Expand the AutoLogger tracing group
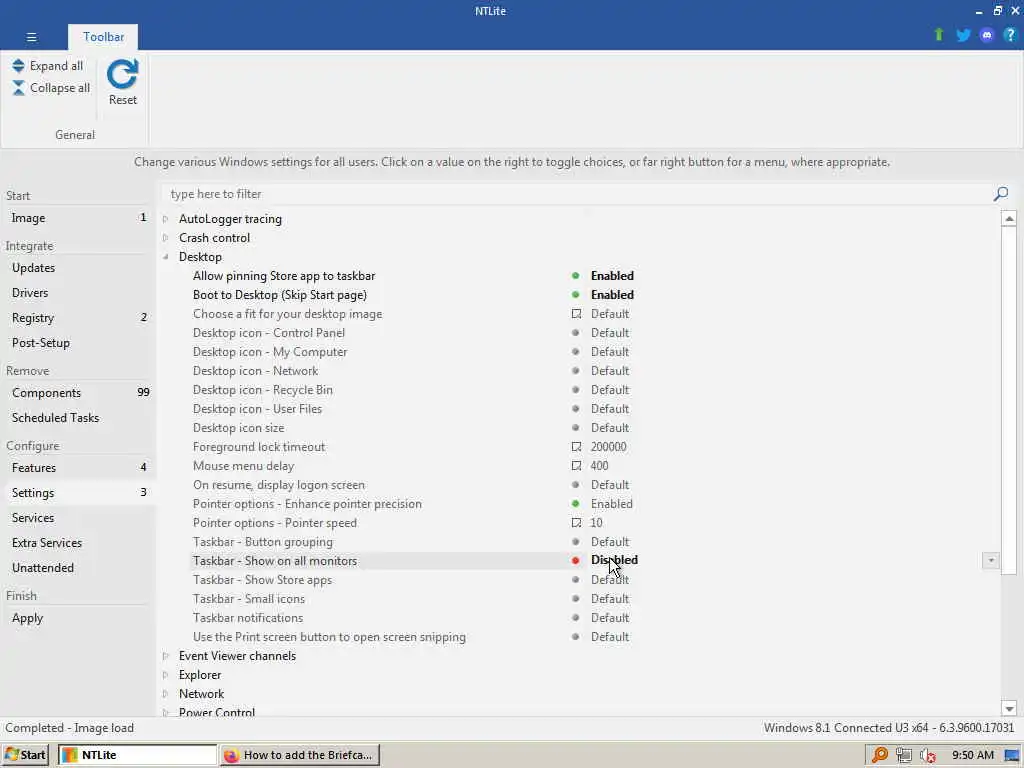This screenshot has width=1024, height=768. (x=165, y=219)
